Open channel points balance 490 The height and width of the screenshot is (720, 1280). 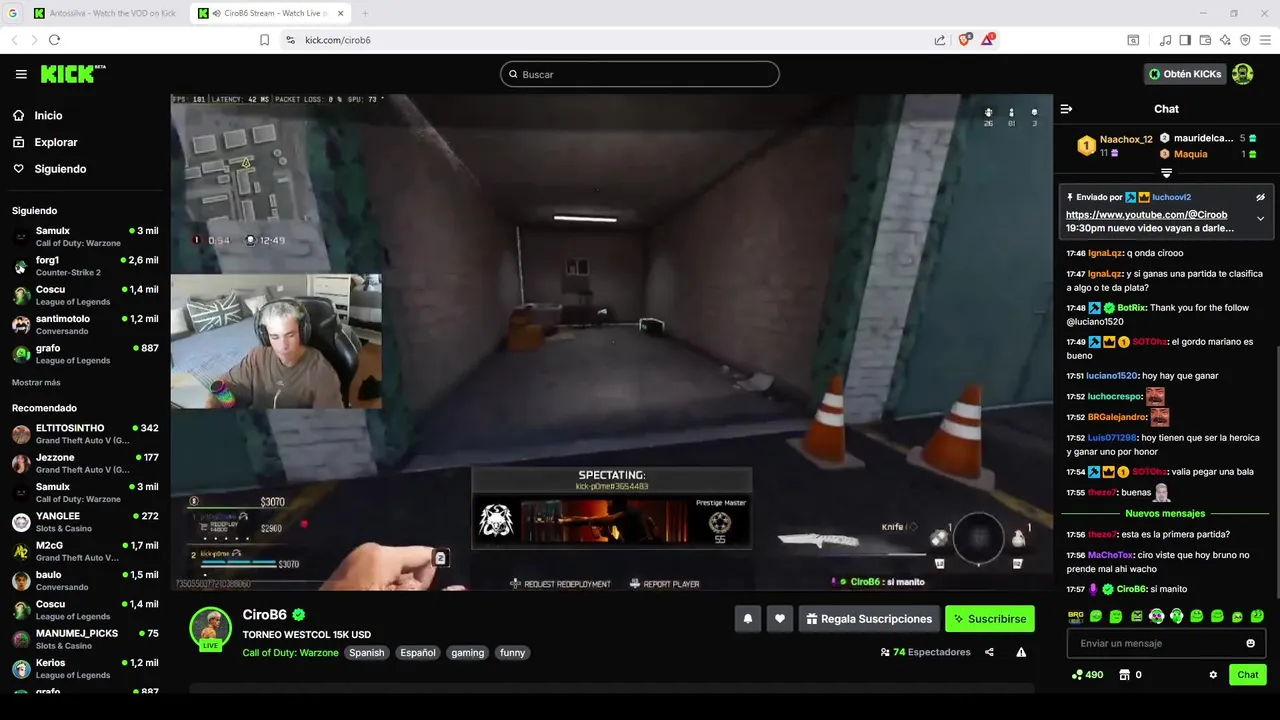point(1087,675)
